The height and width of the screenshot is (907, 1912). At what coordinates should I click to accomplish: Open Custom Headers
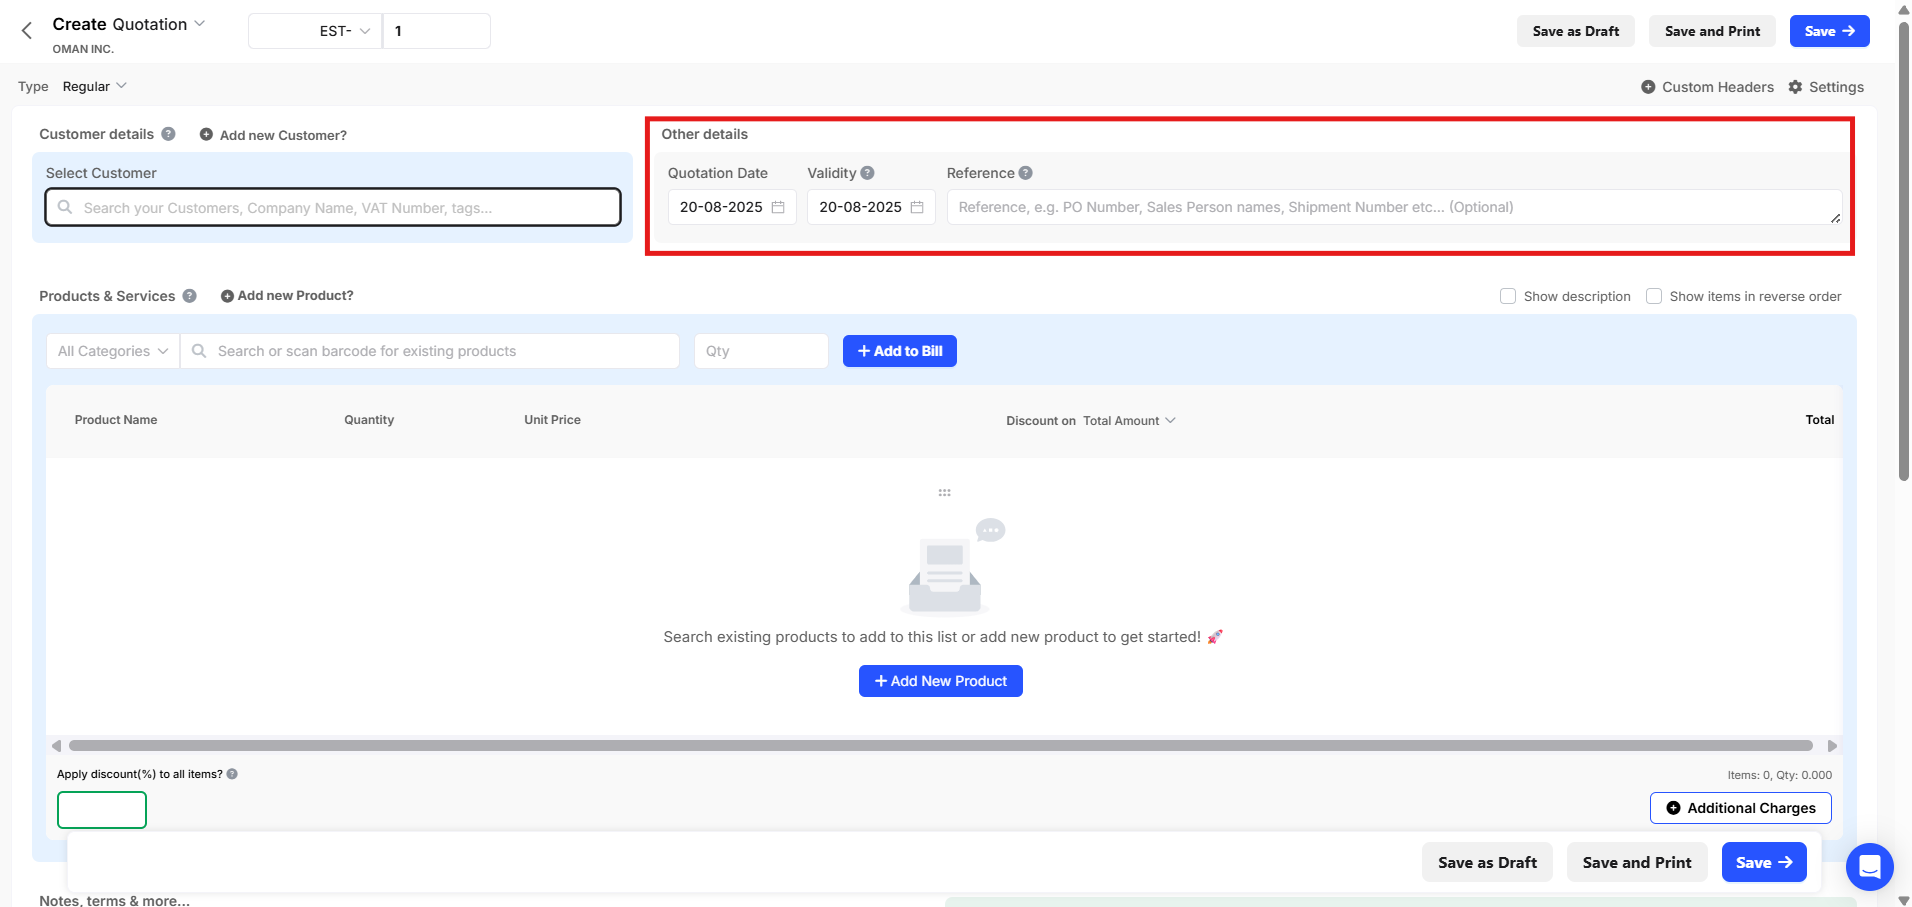1707,87
